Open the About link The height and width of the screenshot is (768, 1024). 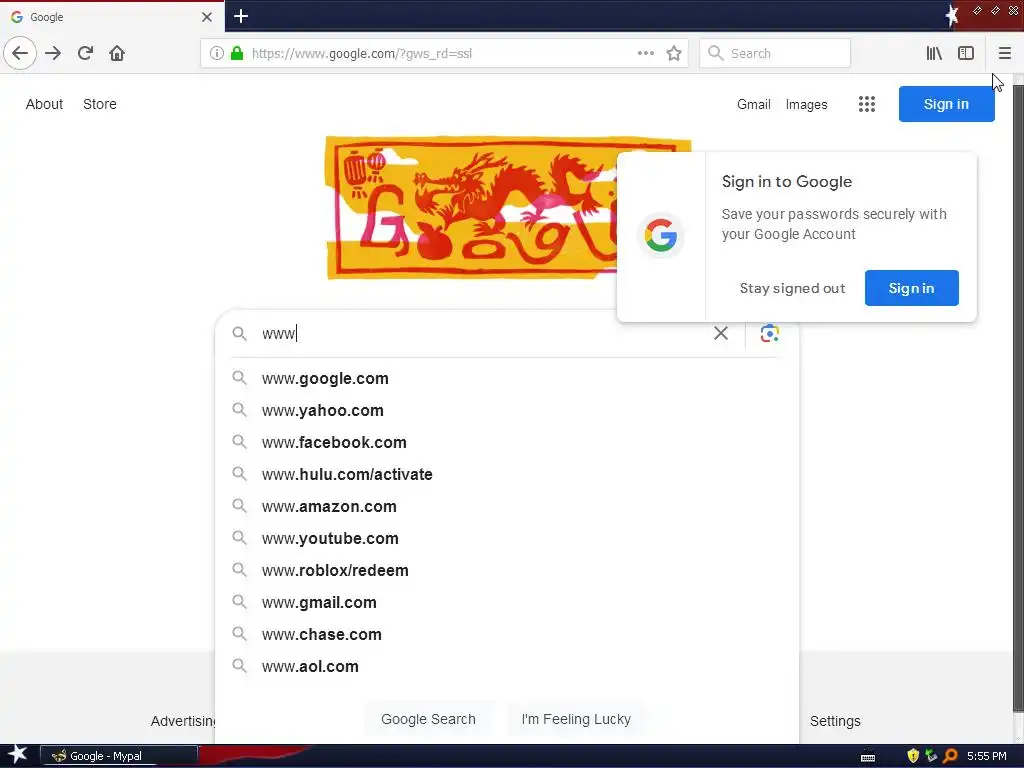[x=44, y=104]
